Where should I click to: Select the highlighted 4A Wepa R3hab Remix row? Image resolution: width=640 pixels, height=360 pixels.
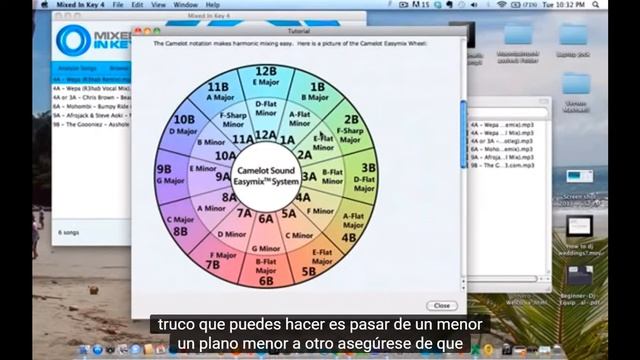point(91,79)
